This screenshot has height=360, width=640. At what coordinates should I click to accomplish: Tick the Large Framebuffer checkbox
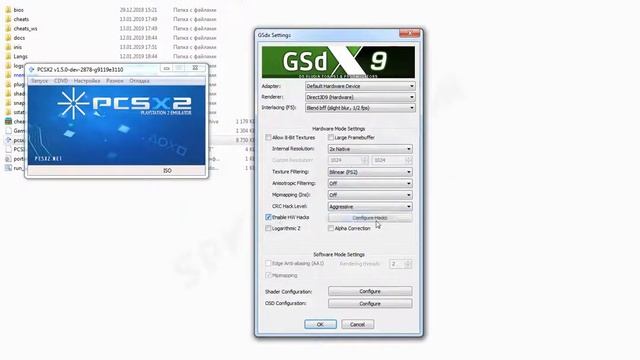pyautogui.click(x=331, y=138)
